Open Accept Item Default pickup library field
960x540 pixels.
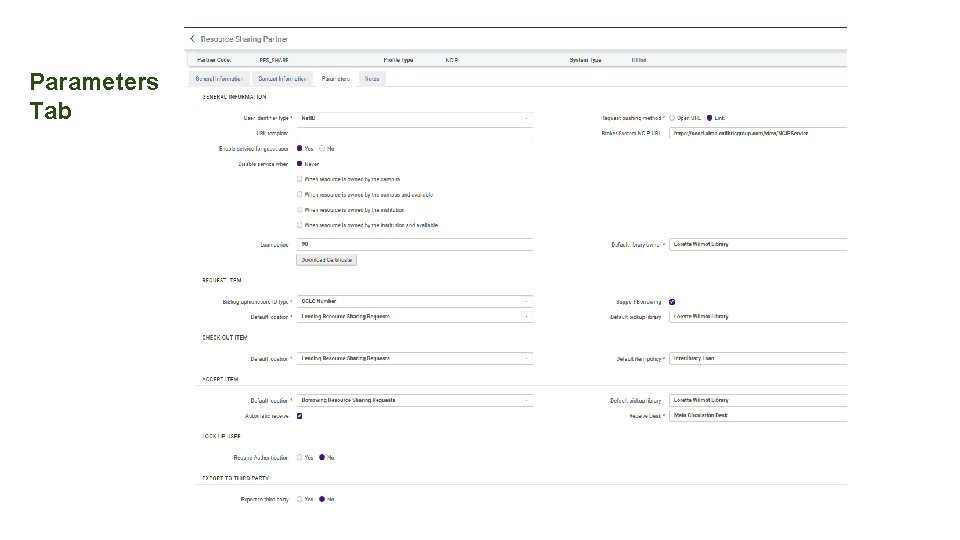[x=758, y=400]
